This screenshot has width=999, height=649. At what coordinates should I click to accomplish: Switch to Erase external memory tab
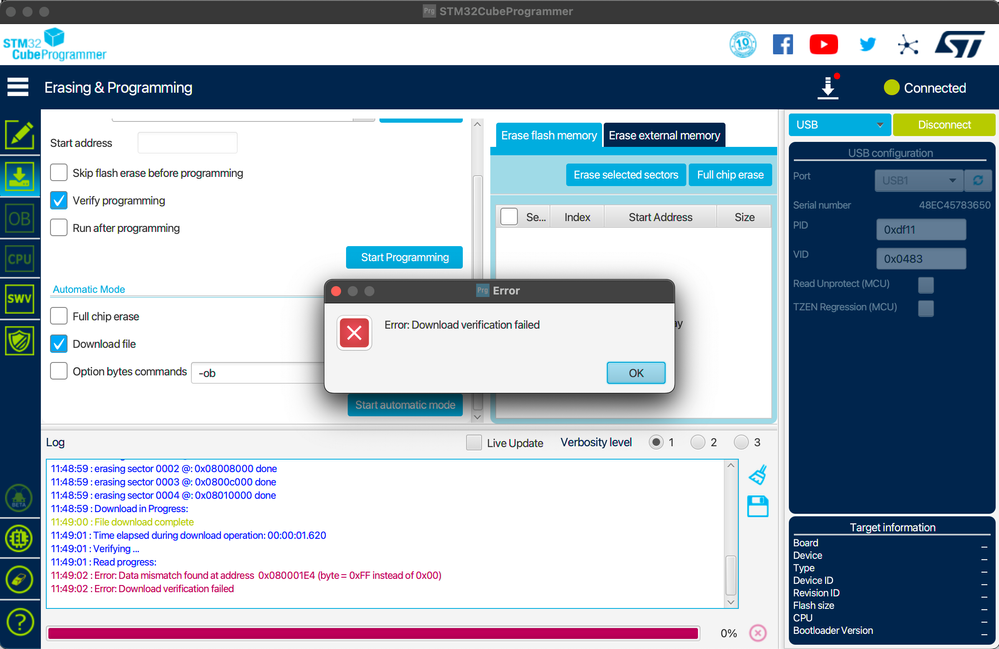[664, 135]
